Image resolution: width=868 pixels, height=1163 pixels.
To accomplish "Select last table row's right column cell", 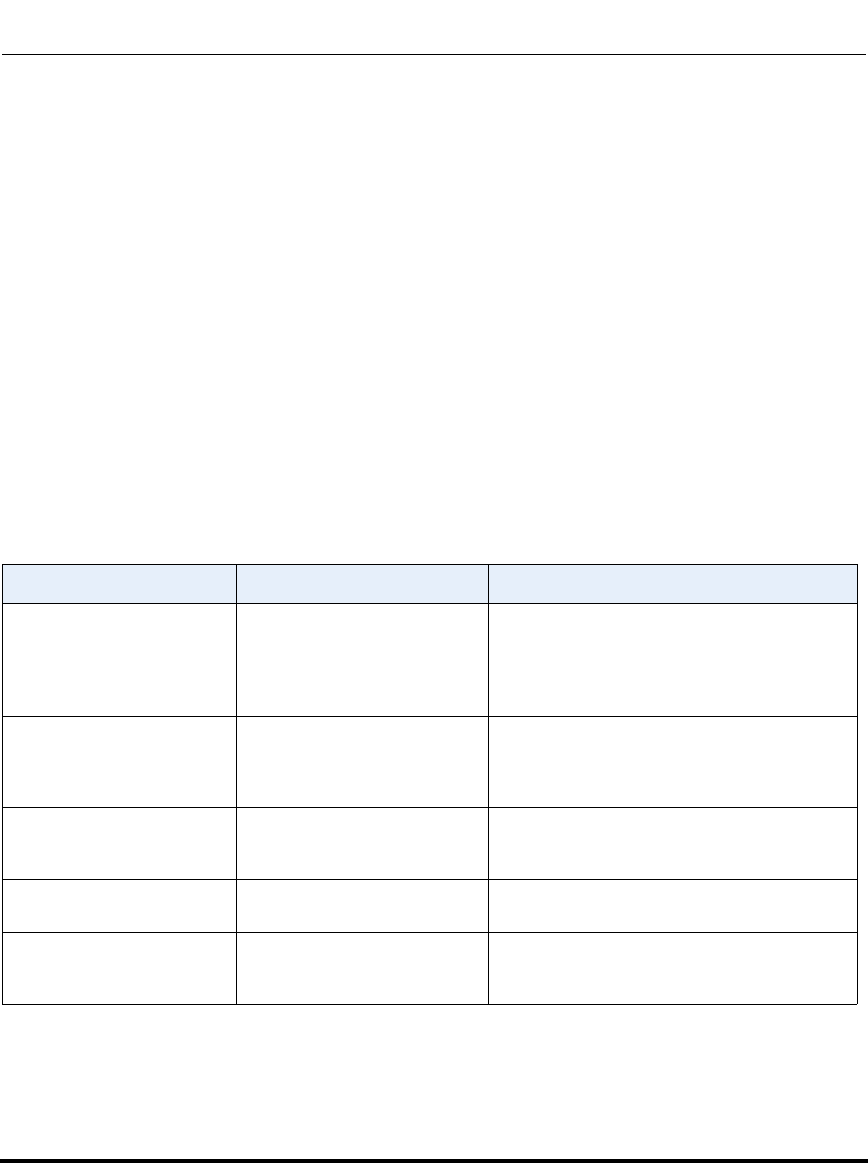I will click(x=673, y=967).
